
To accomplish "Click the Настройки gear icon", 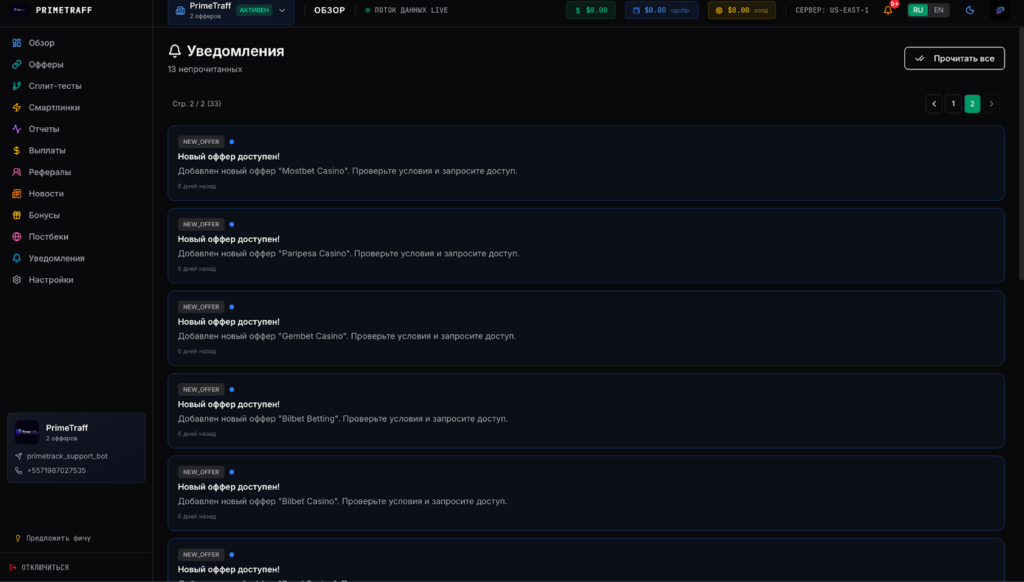I will tap(16, 280).
